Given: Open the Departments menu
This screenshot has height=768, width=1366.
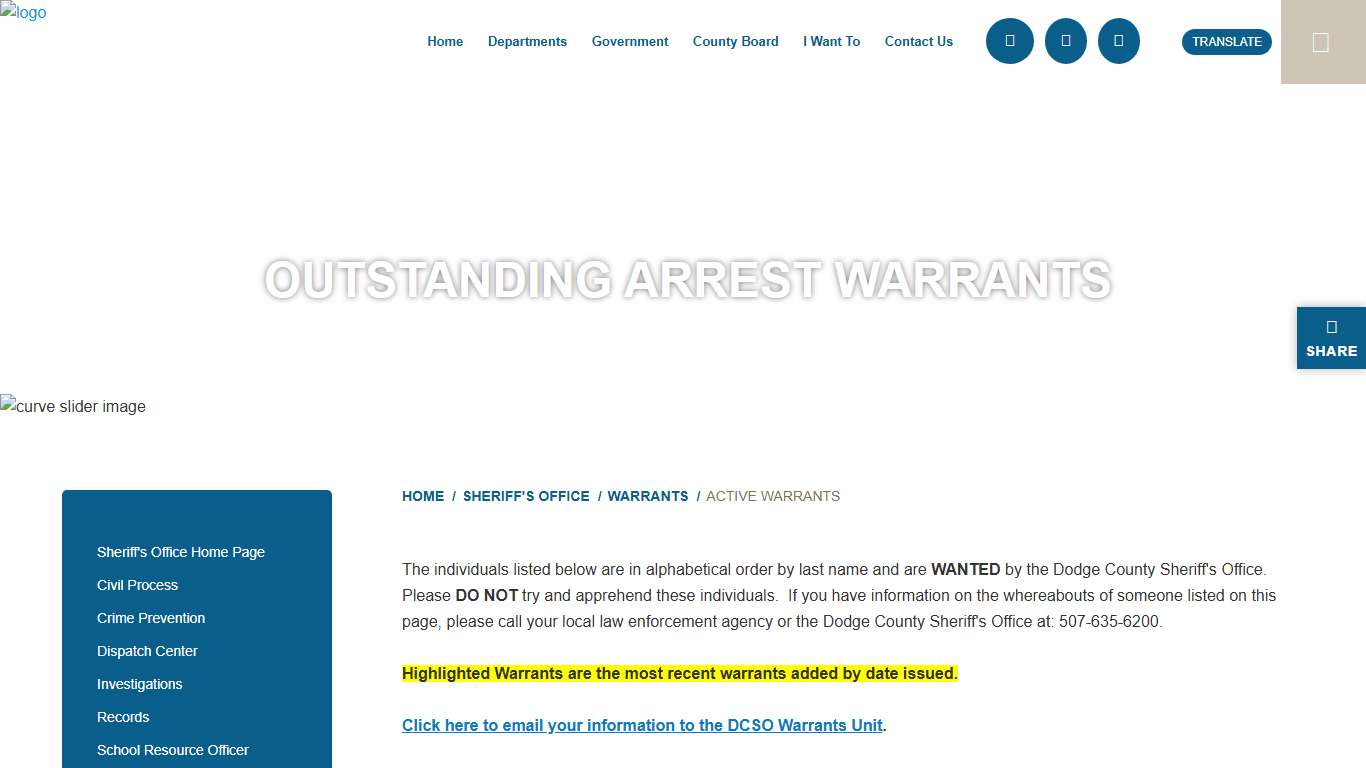Looking at the screenshot, I should click(527, 41).
